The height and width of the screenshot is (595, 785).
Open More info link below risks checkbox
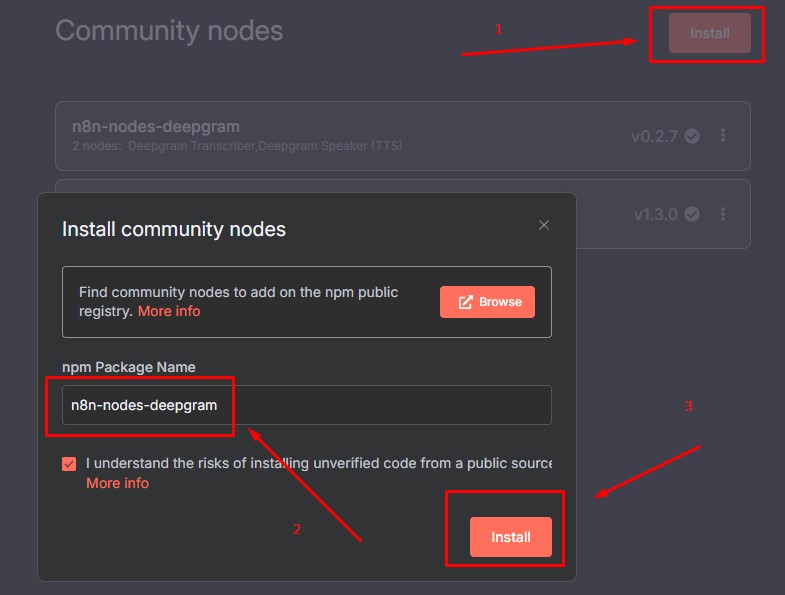coord(118,483)
